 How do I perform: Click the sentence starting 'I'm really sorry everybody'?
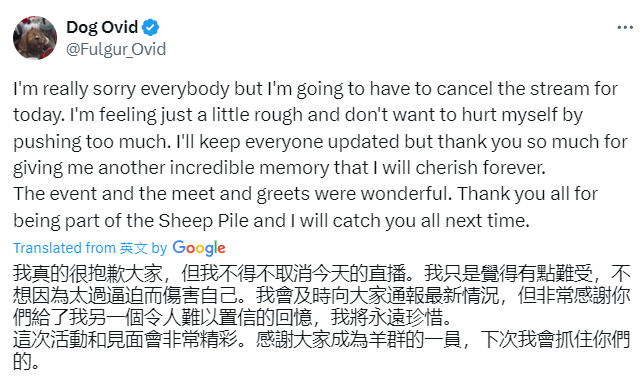click(x=315, y=89)
